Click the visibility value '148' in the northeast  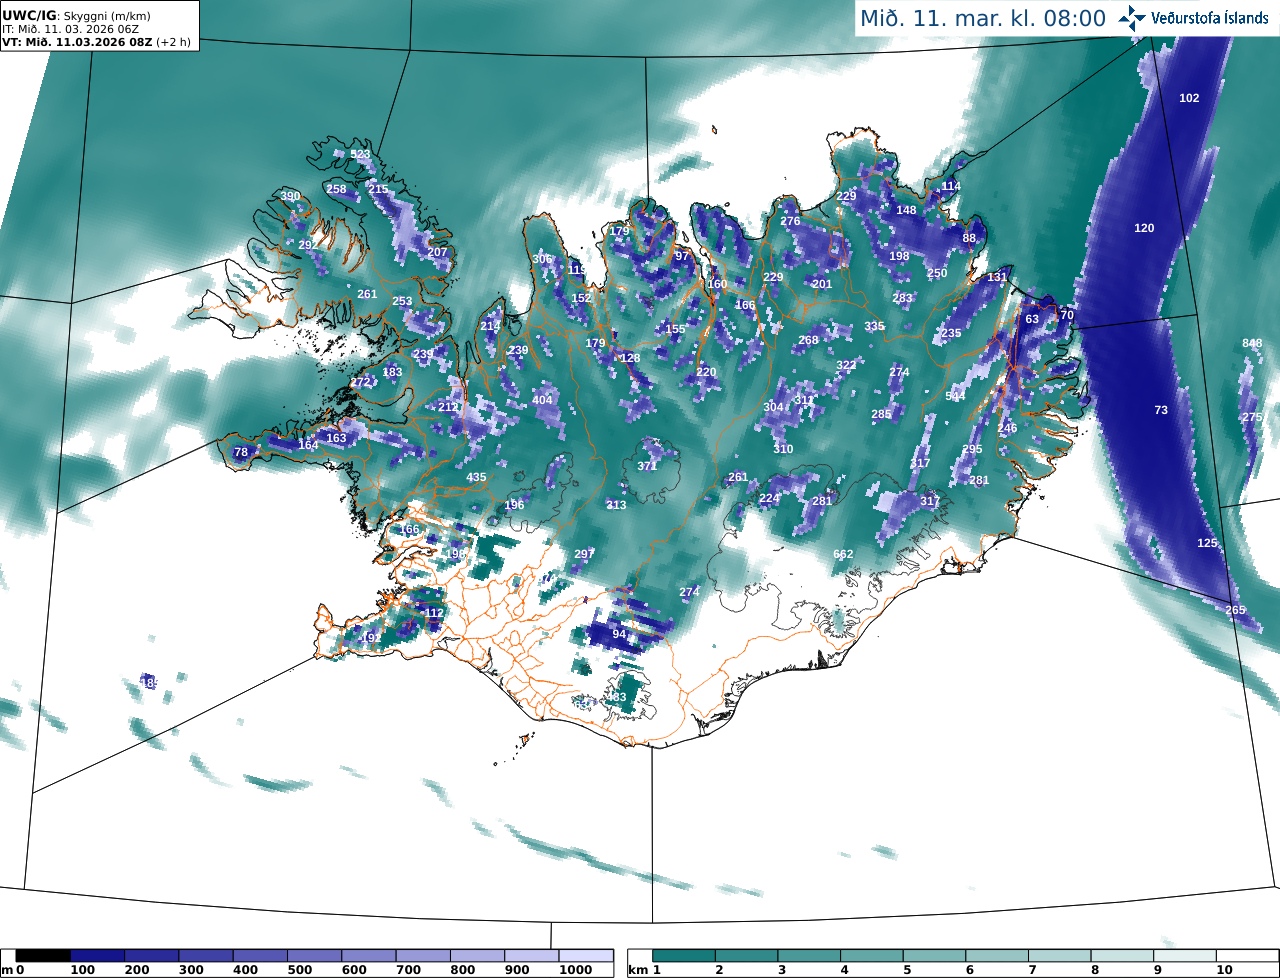pyautogui.click(x=906, y=210)
